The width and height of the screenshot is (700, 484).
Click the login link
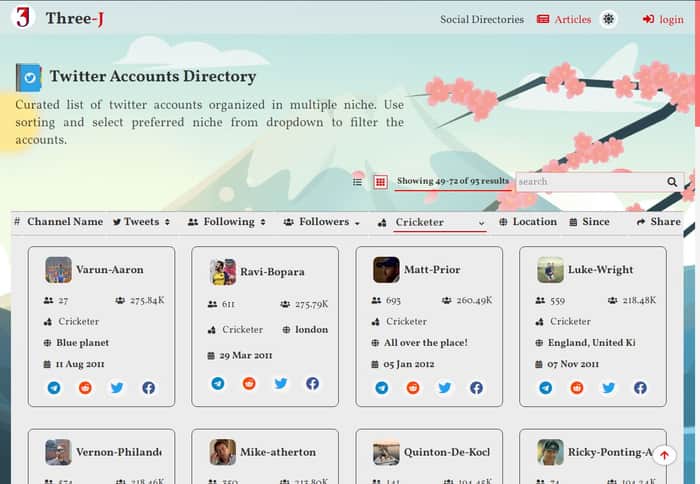coord(663,19)
